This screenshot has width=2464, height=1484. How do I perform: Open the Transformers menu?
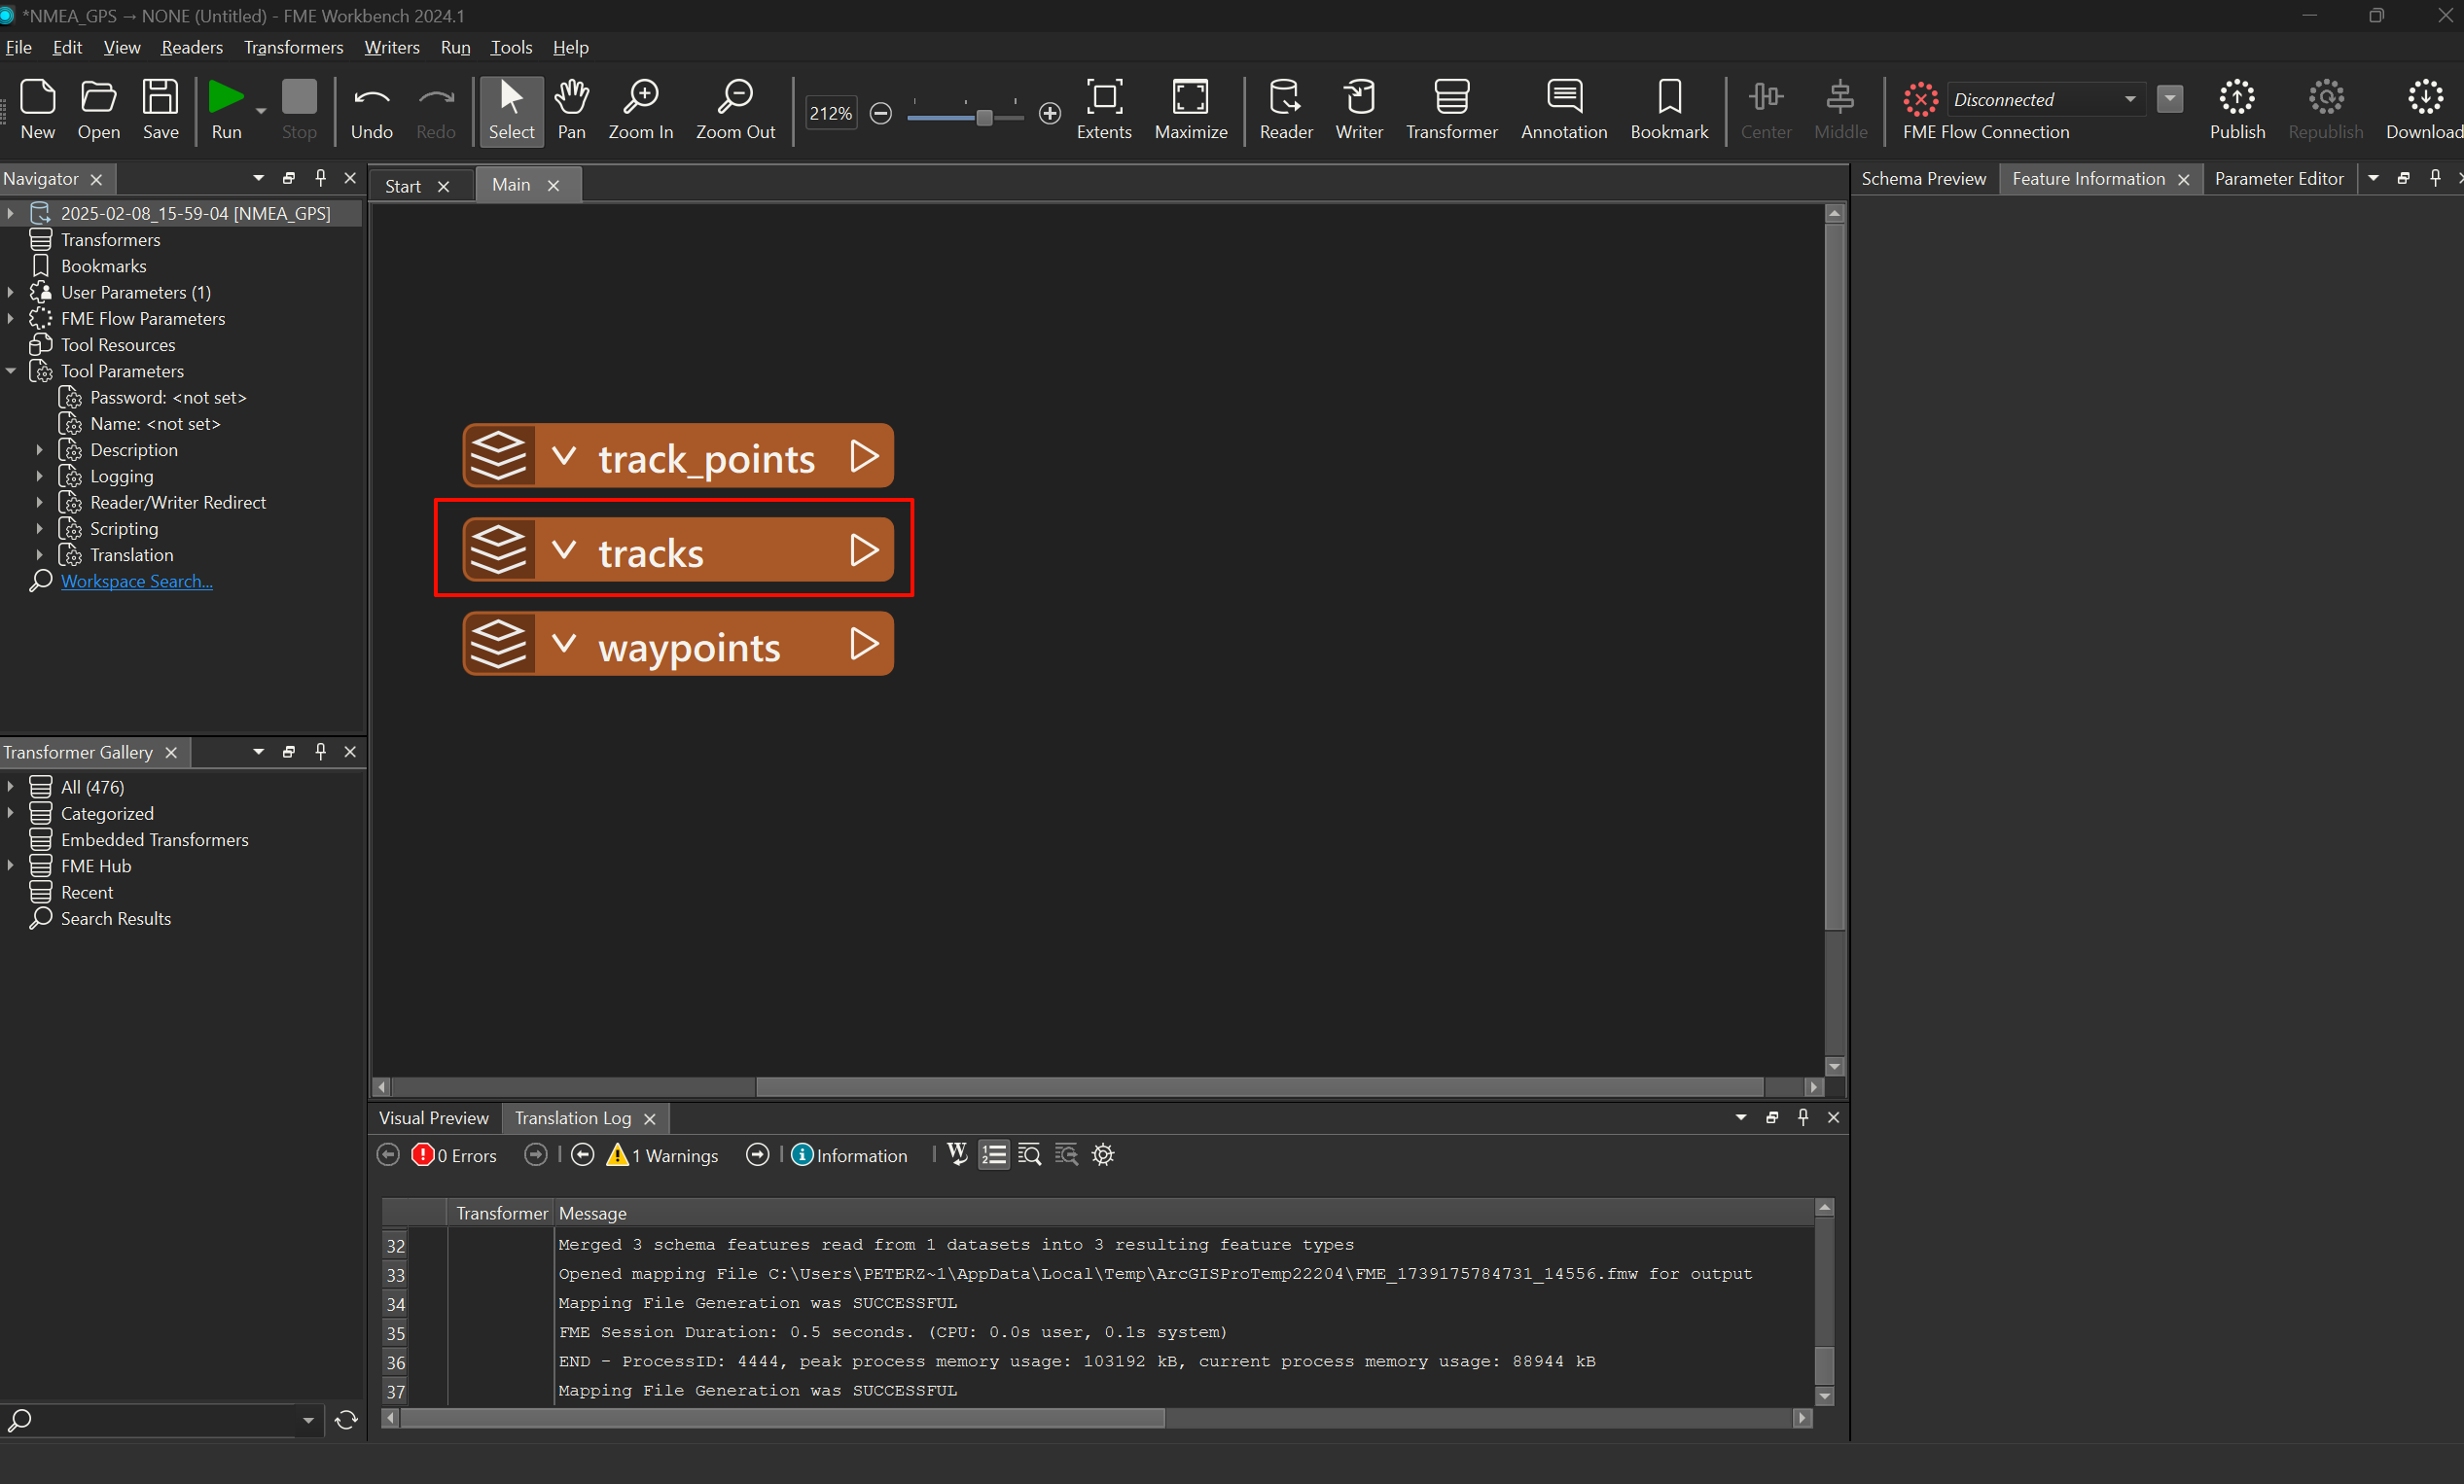pos(293,47)
